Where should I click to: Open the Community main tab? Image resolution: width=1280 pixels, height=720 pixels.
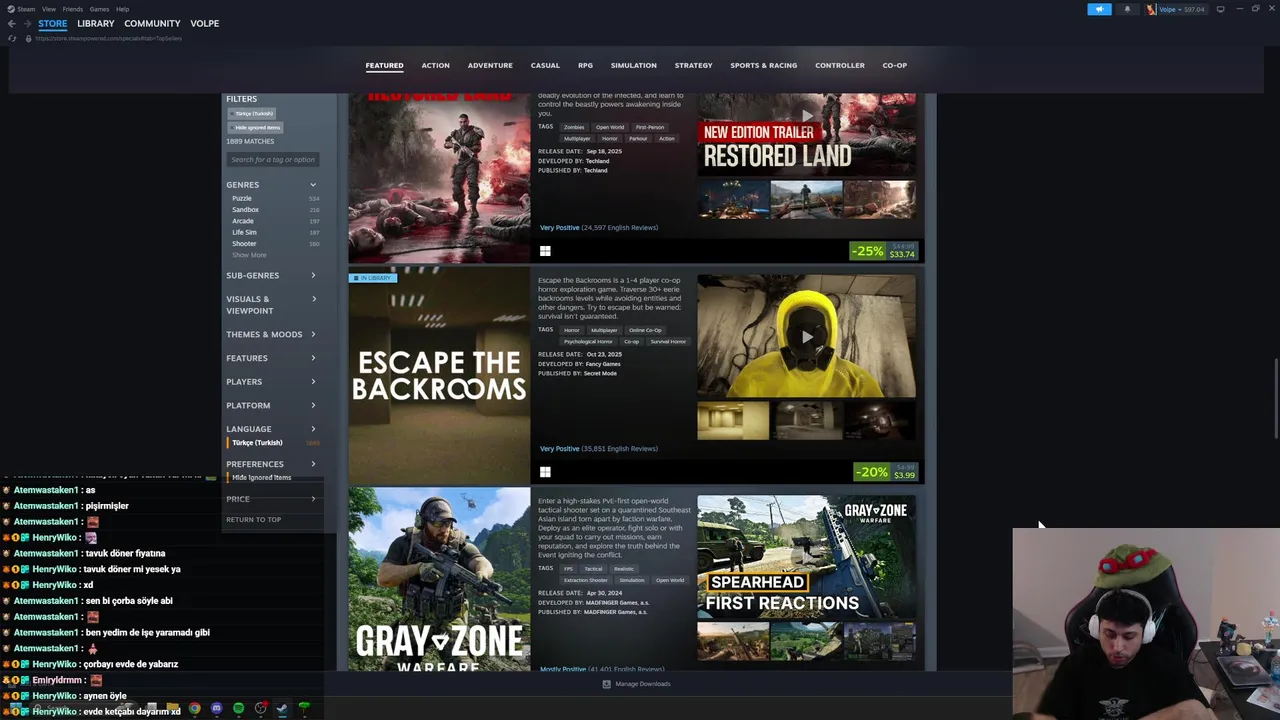[x=152, y=23]
